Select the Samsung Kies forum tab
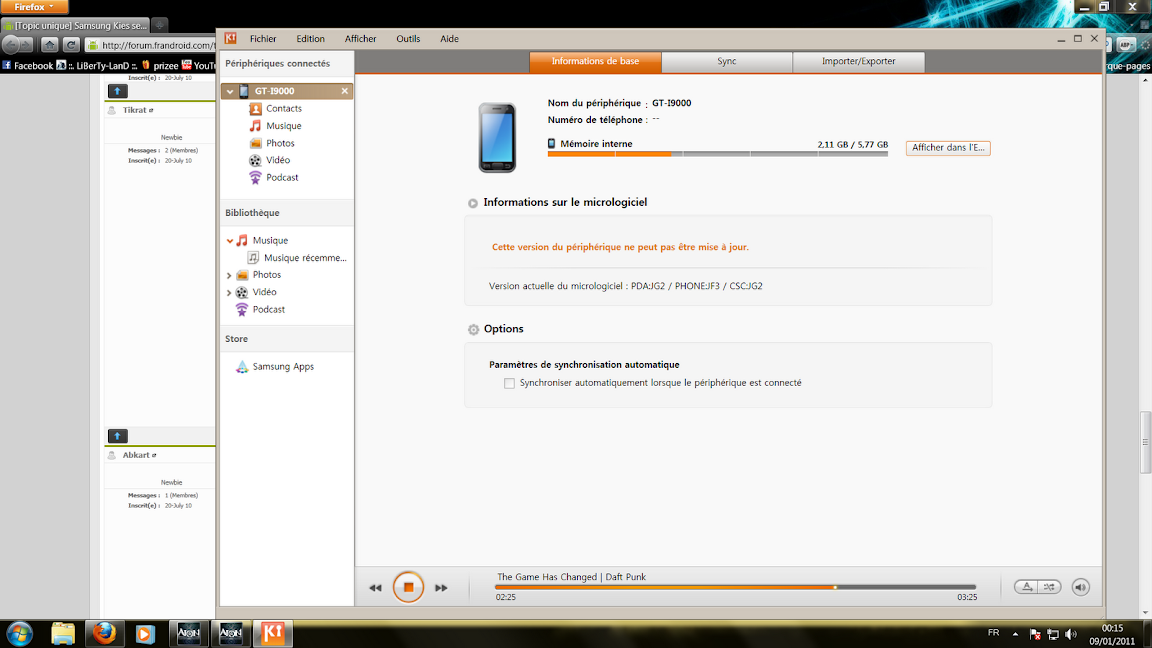The width and height of the screenshot is (1152, 648). [x=76, y=25]
